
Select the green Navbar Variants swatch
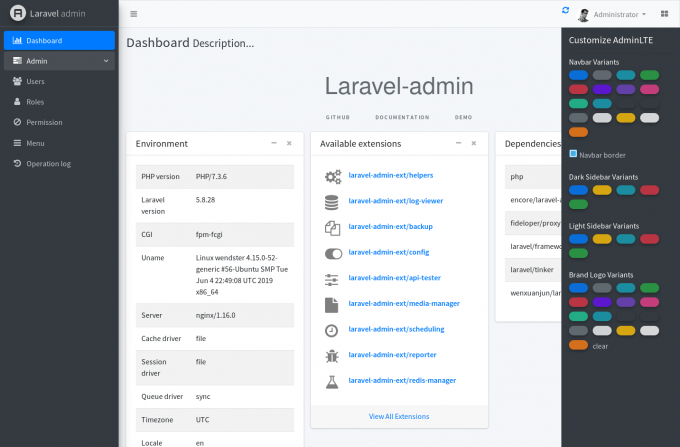[649, 75]
